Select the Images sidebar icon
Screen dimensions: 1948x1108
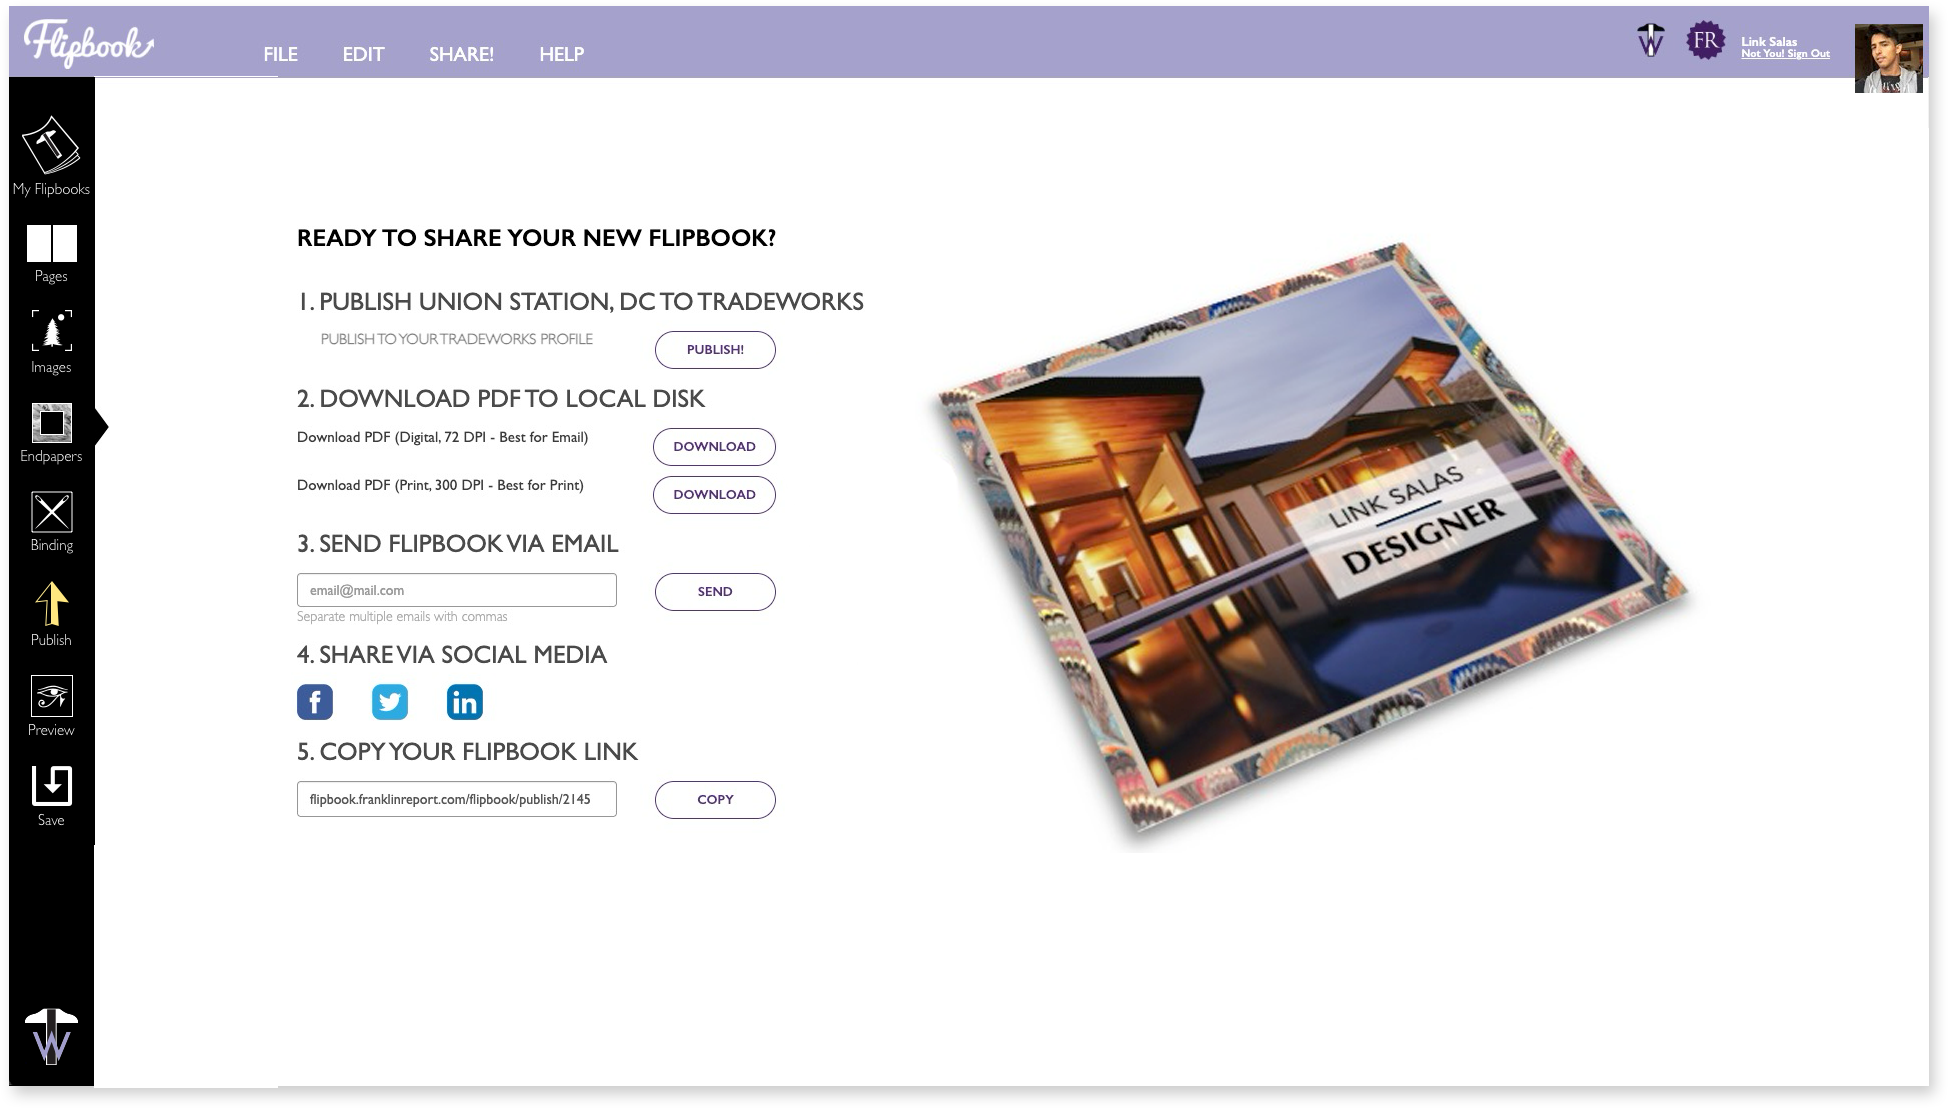click(x=51, y=331)
